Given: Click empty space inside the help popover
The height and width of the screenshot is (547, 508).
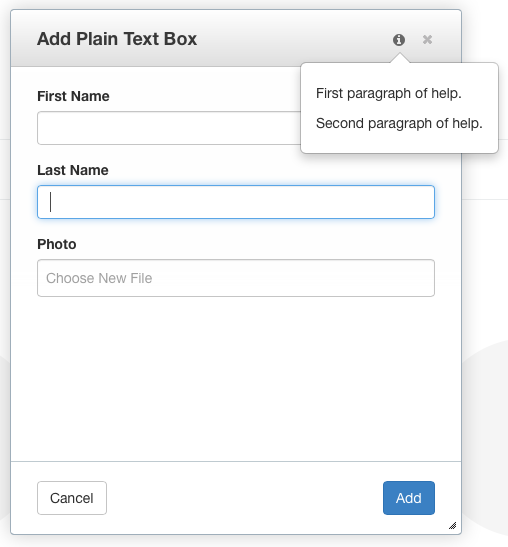Looking at the screenshot, I should tap(399, 142).
